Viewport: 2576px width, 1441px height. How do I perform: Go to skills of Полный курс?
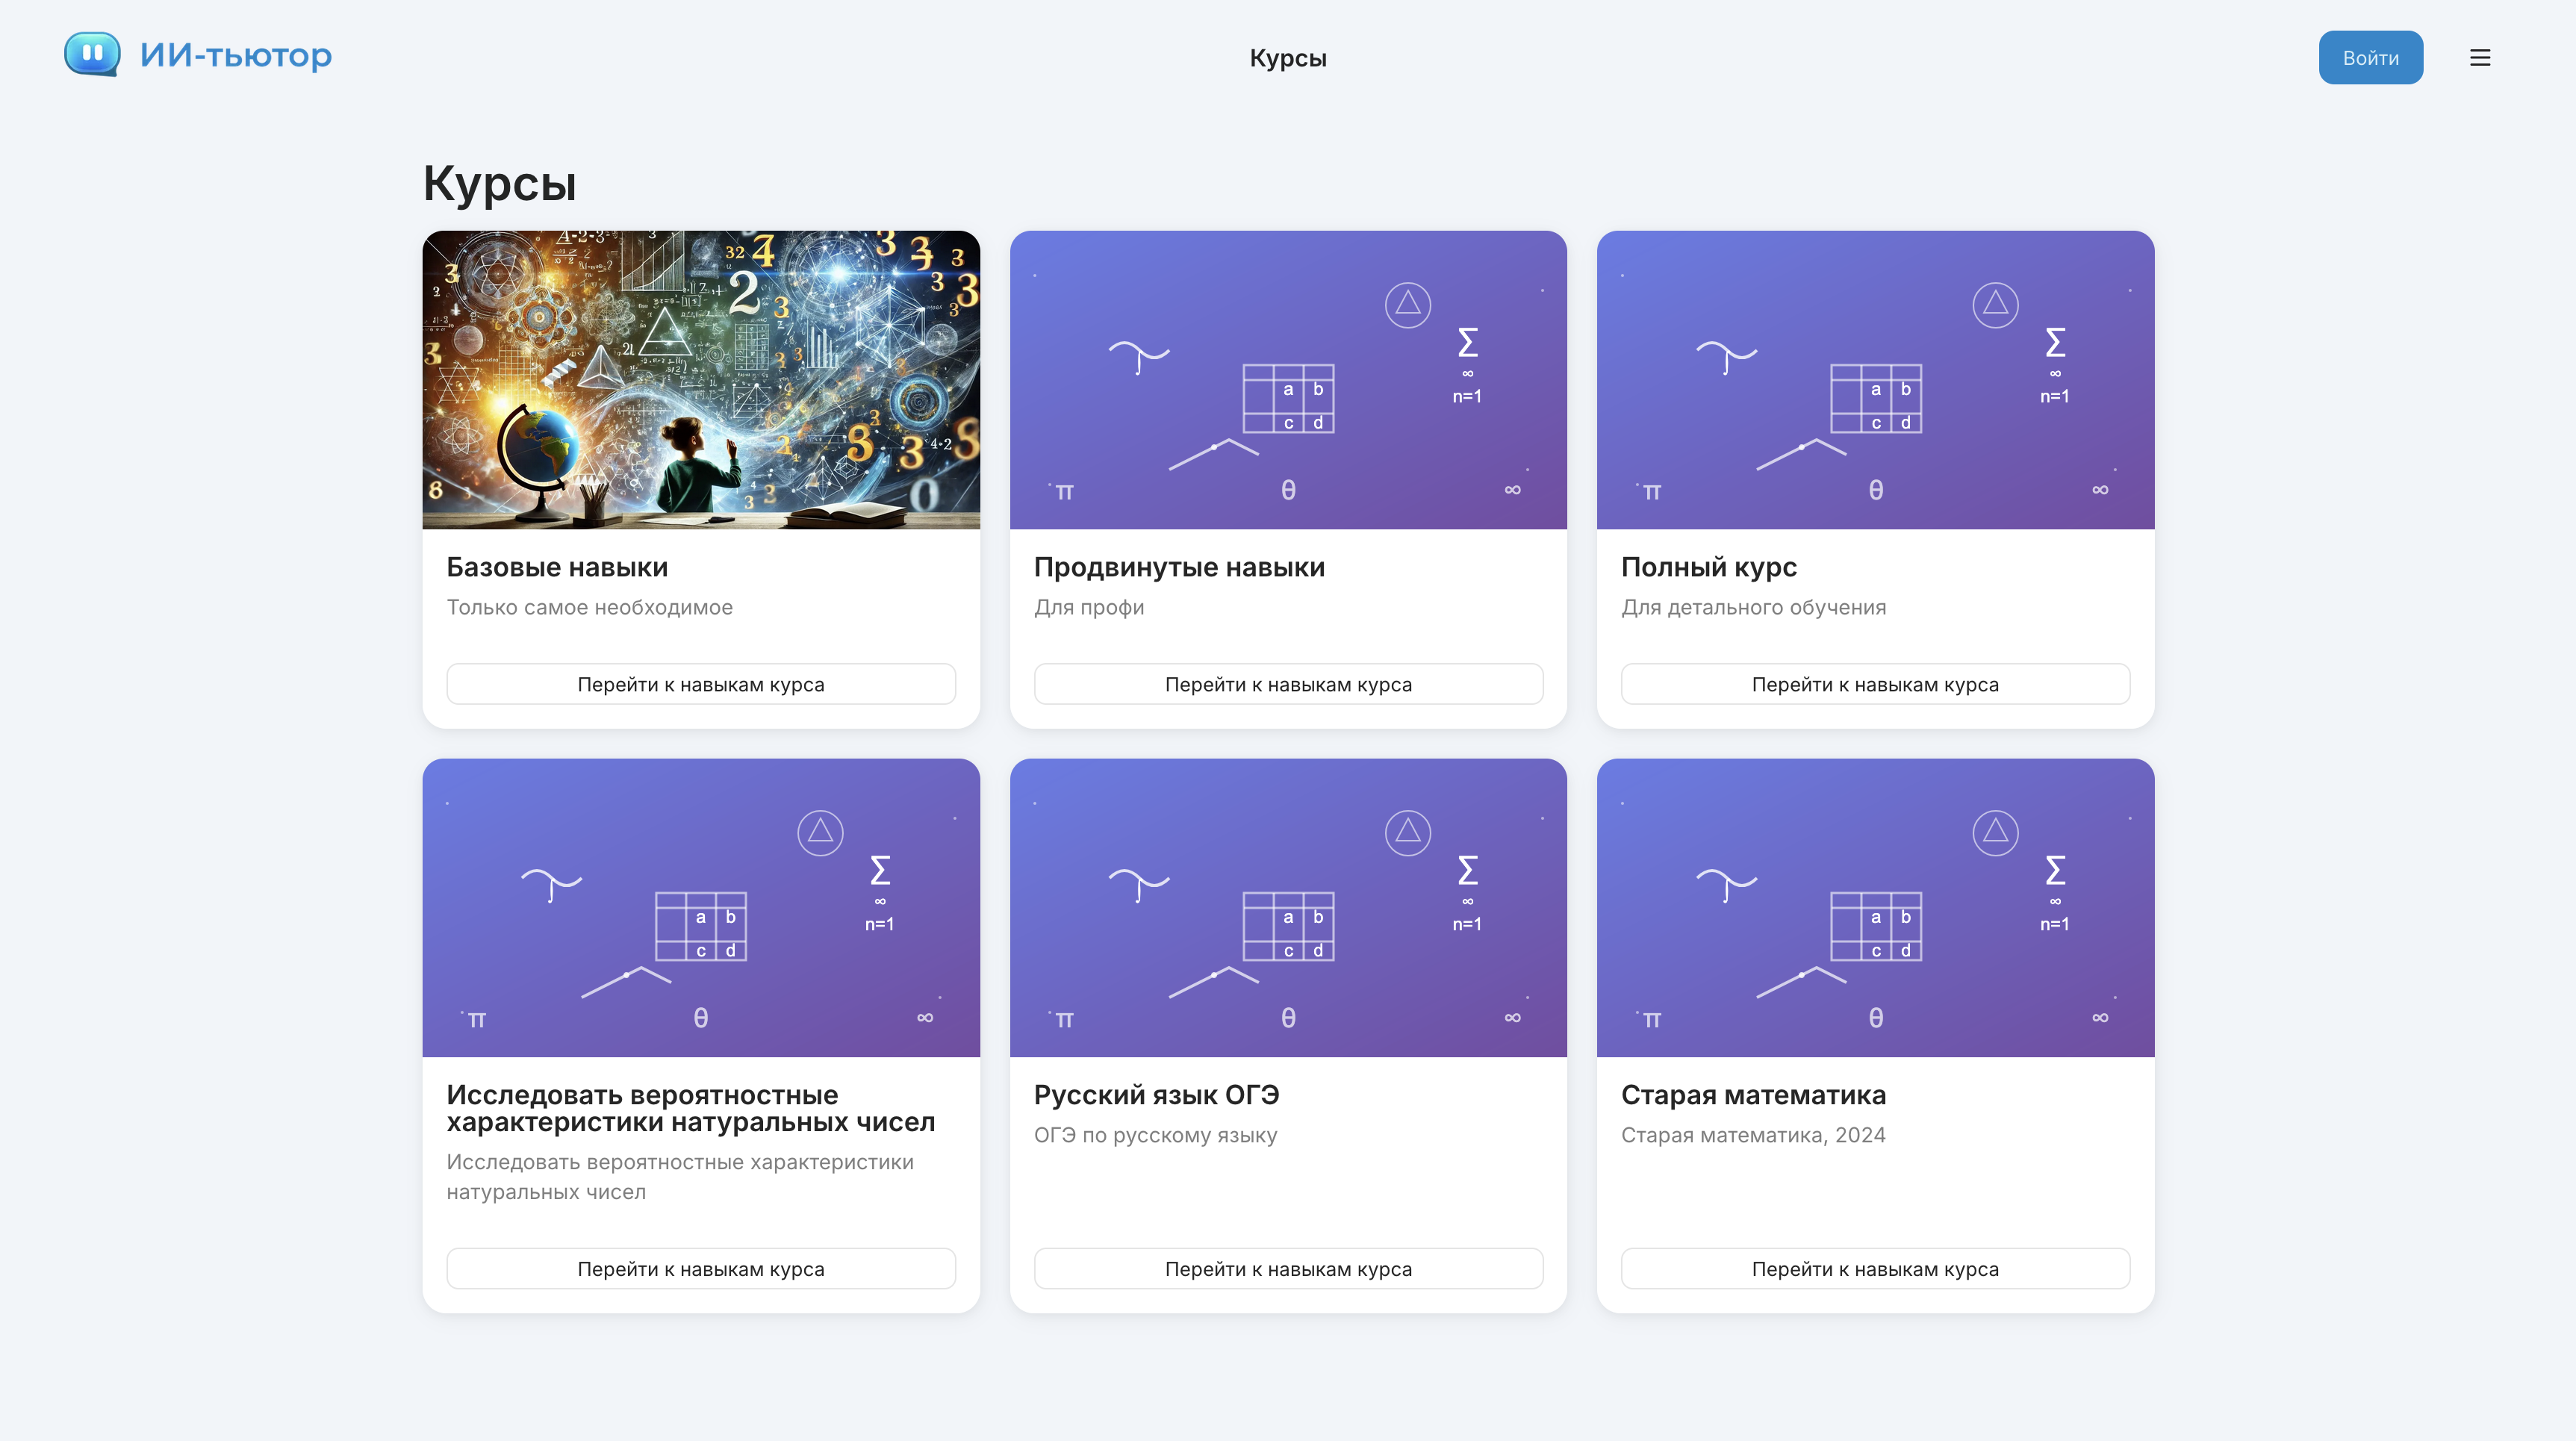(1875, 684)
